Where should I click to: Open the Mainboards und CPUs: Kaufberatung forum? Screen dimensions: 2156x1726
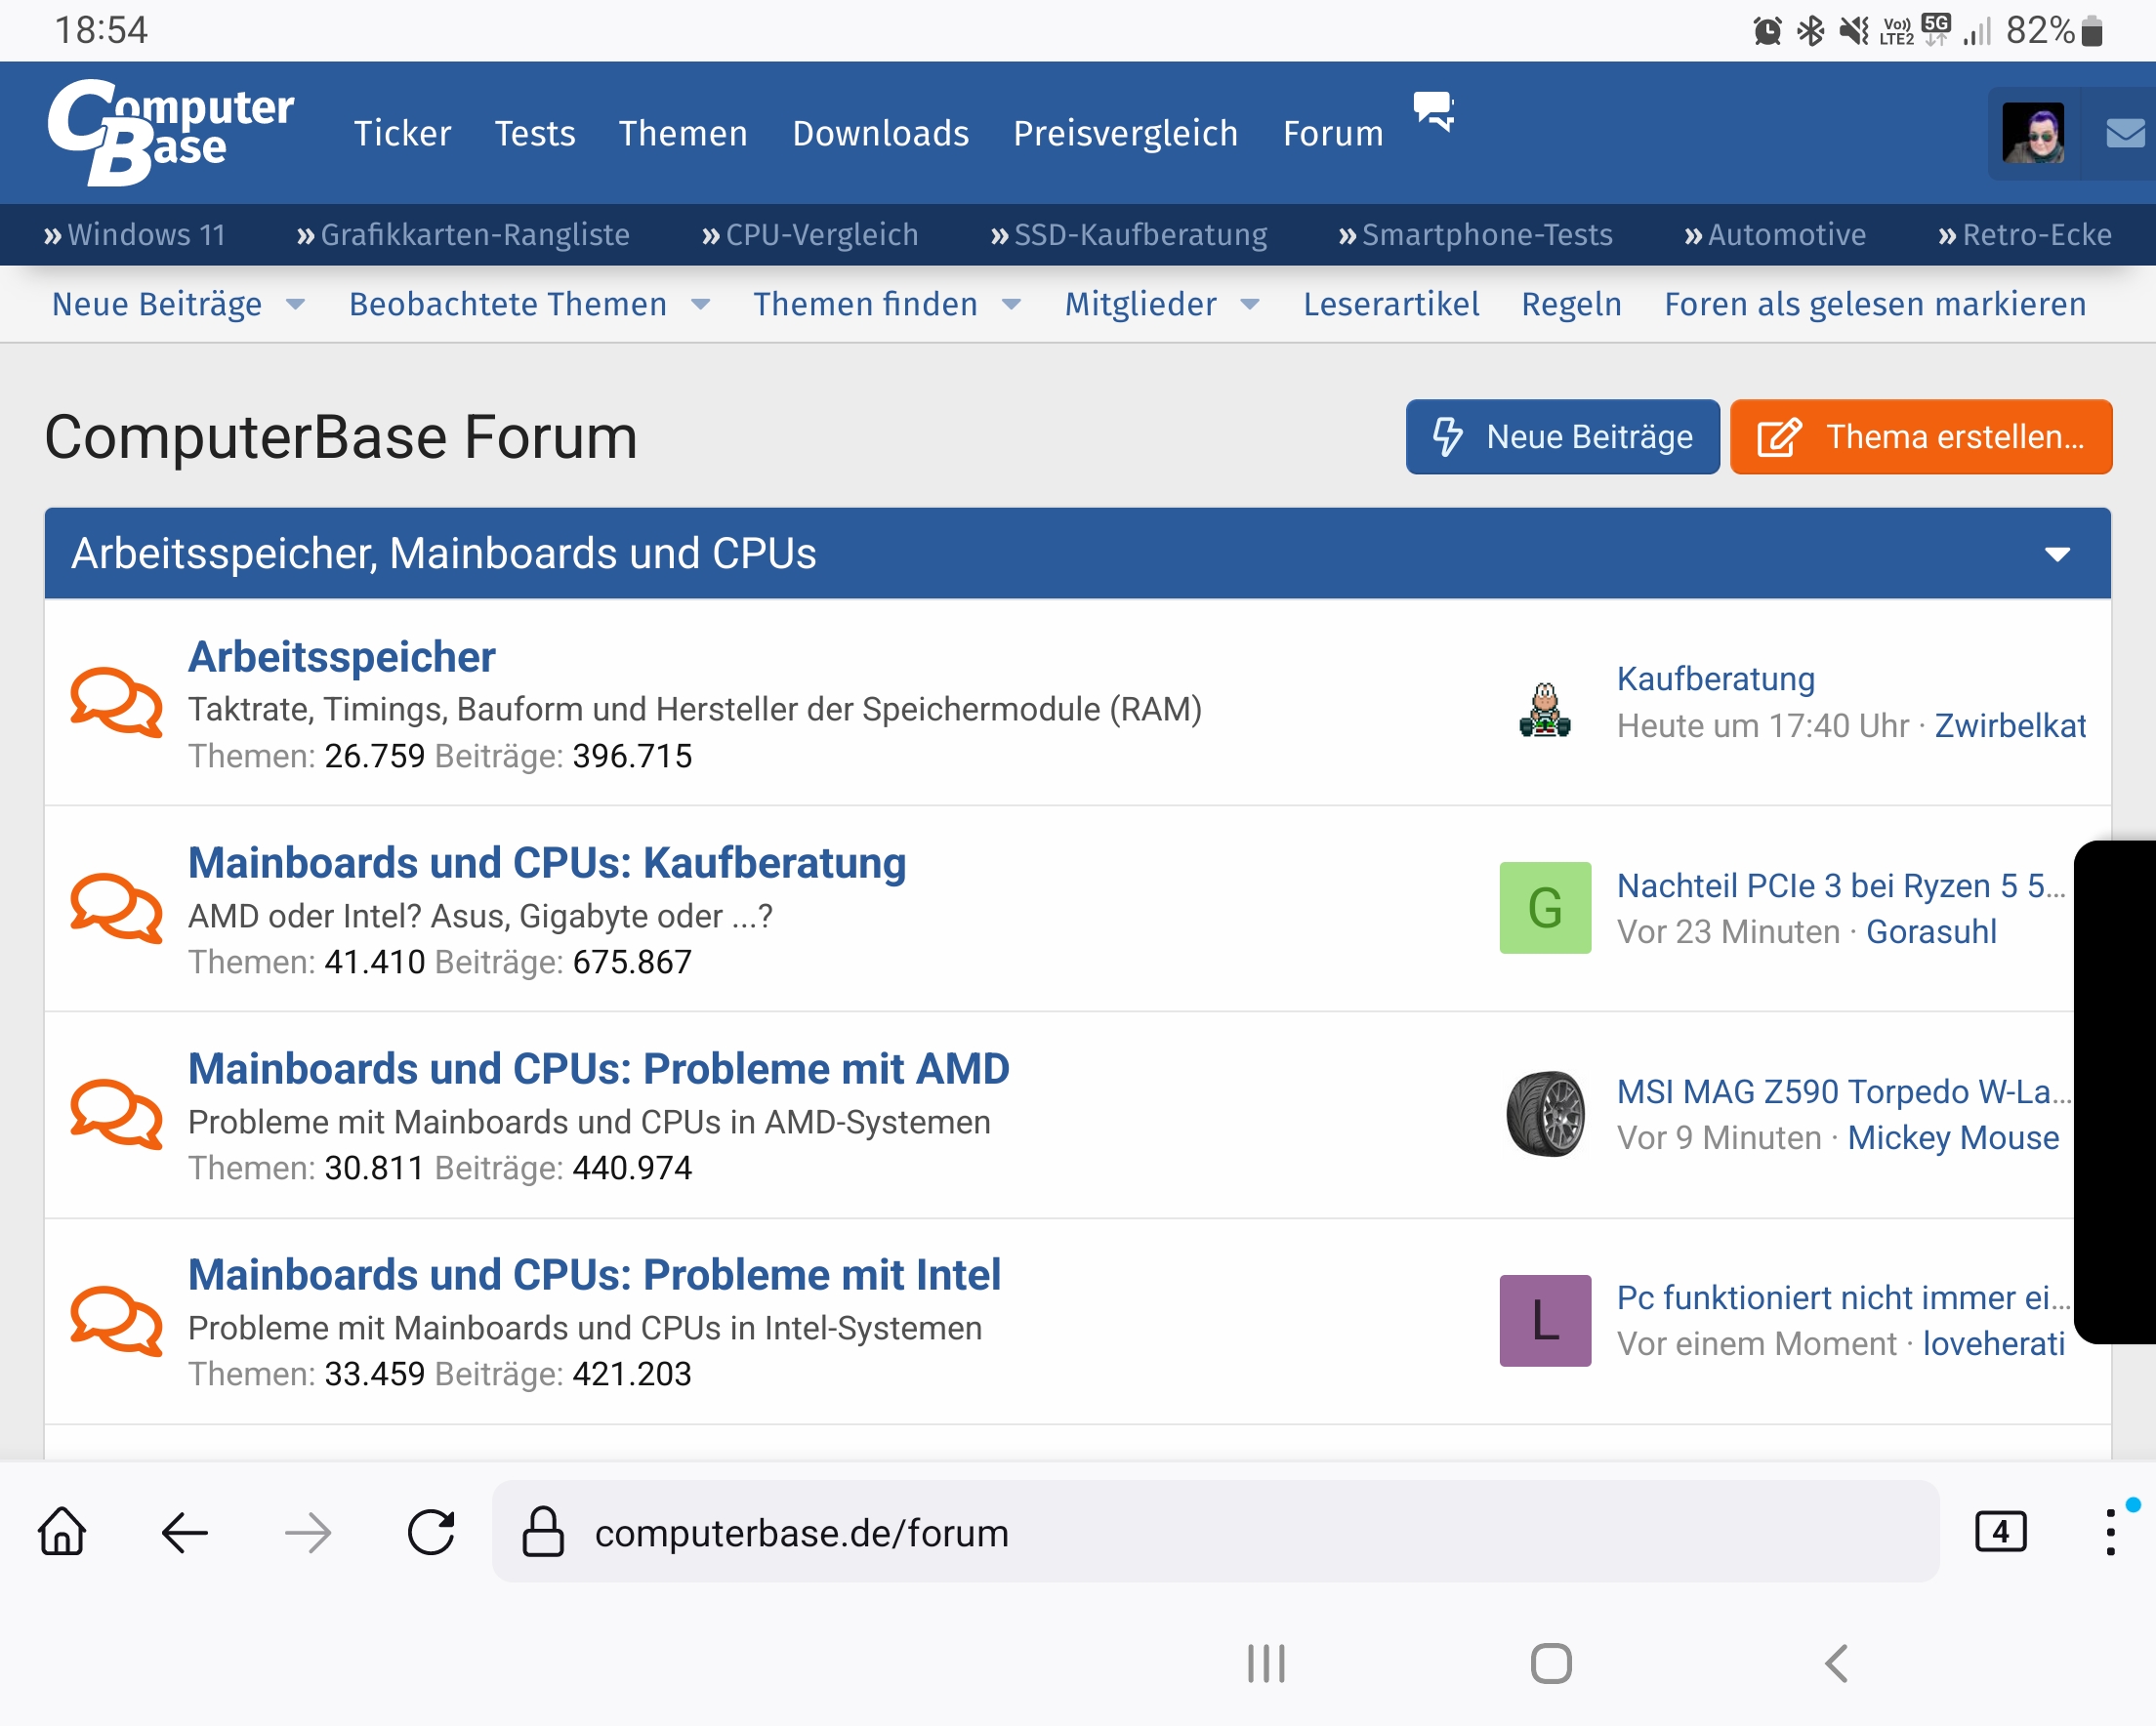546,862
